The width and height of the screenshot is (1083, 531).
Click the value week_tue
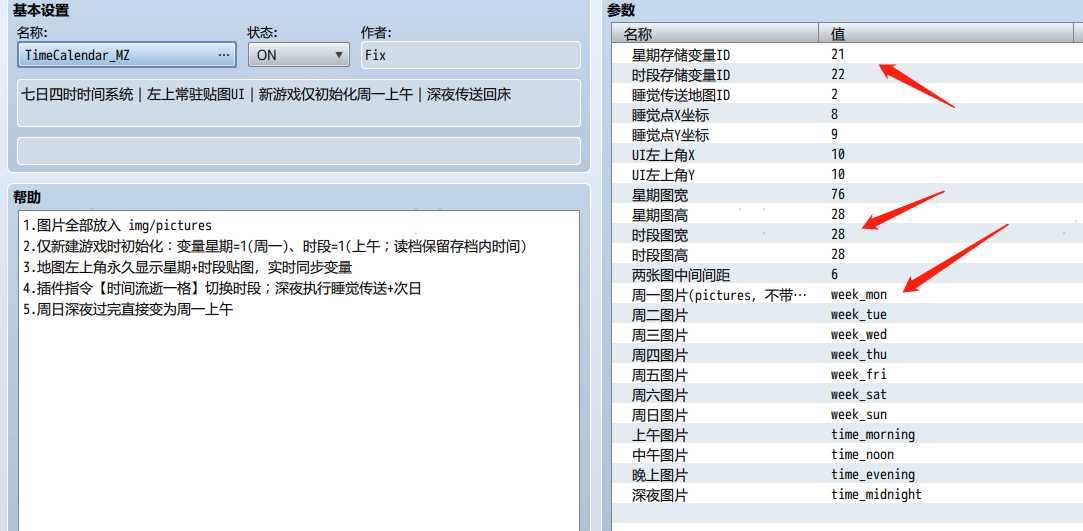click(x=859, y=314)
